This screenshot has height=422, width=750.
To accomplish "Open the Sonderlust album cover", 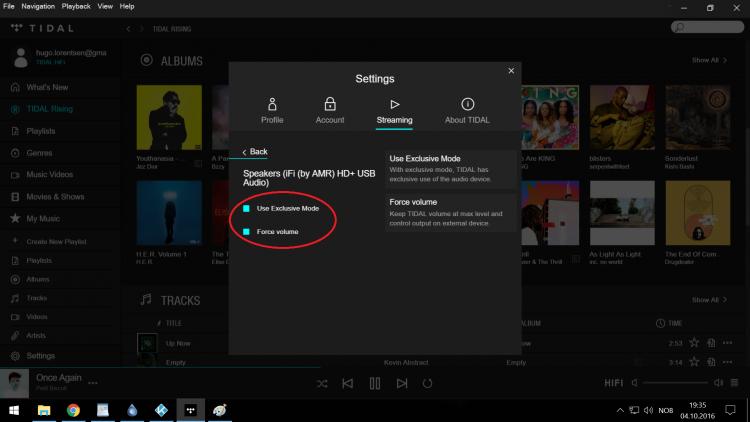I will [x=697, y=117].
